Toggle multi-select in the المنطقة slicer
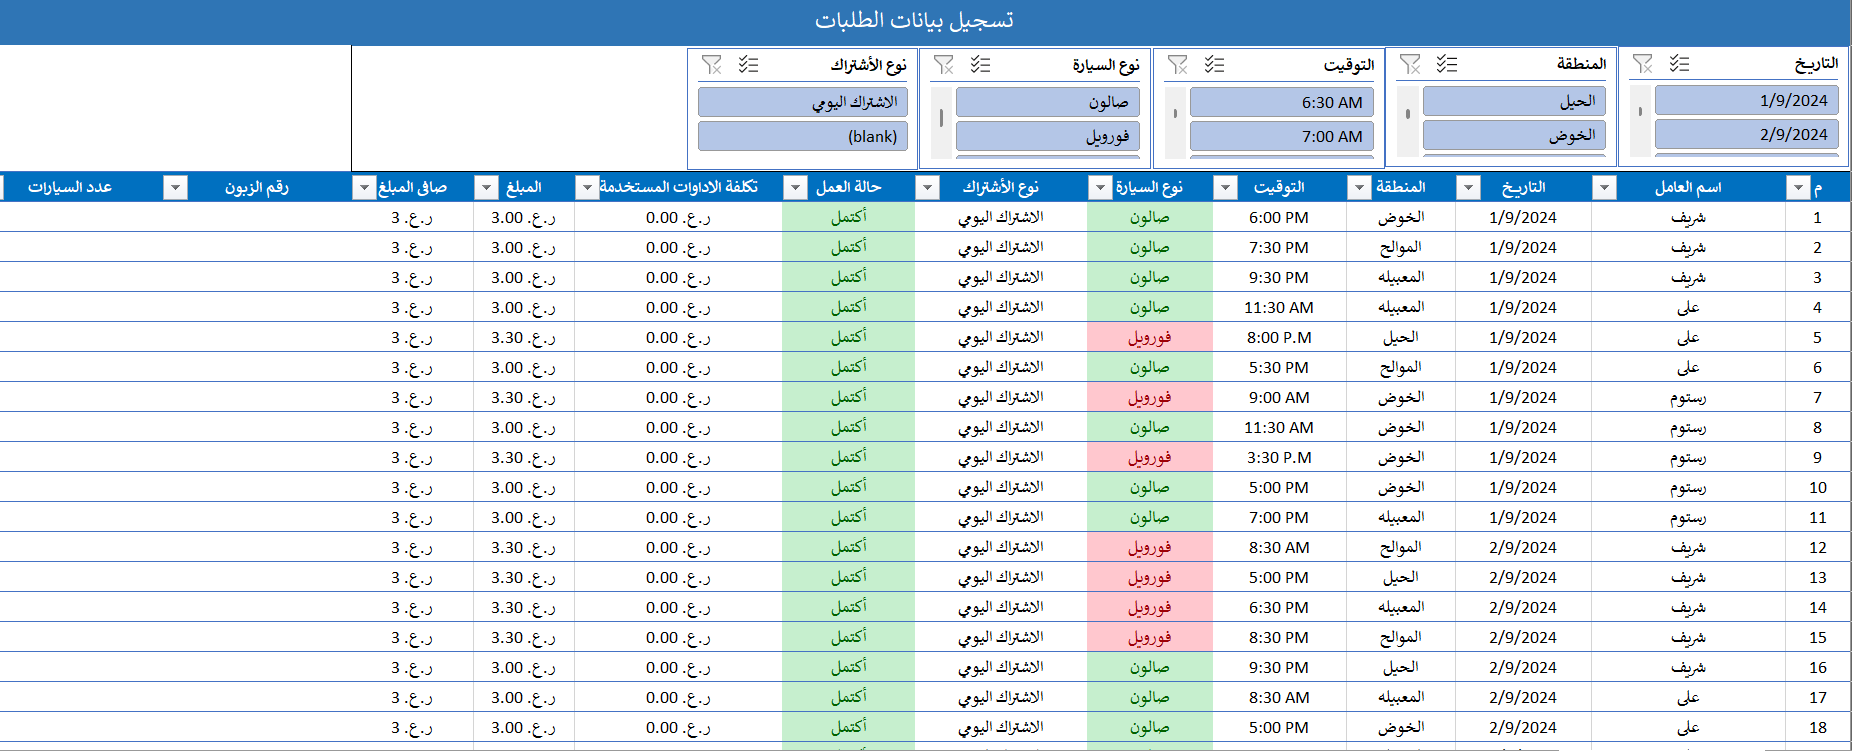 coord(1447,64)
